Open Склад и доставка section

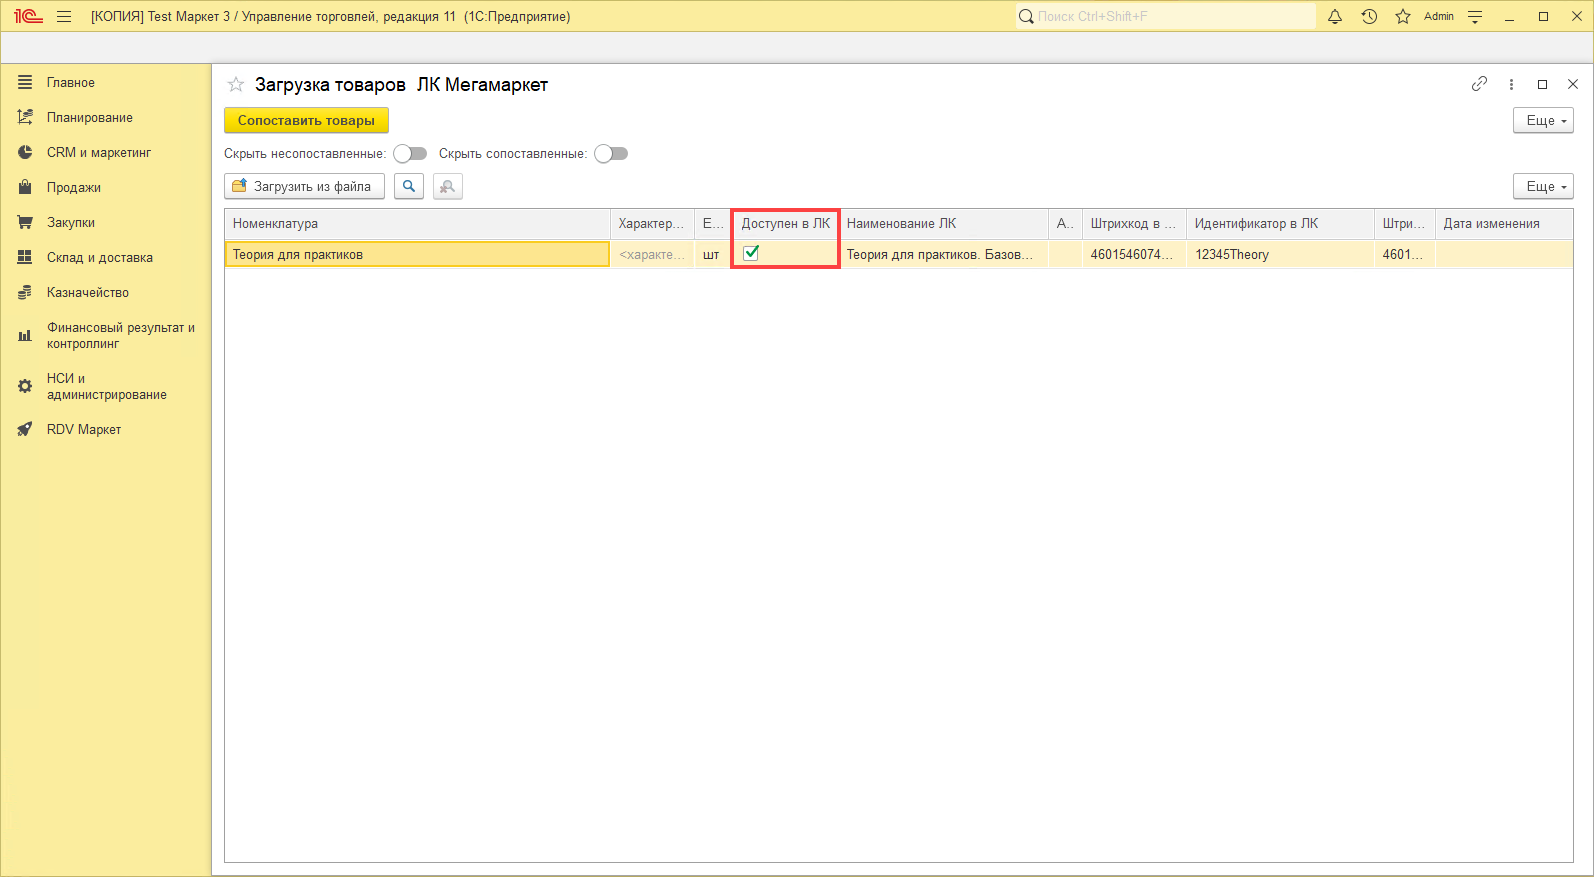click(100, 257)
